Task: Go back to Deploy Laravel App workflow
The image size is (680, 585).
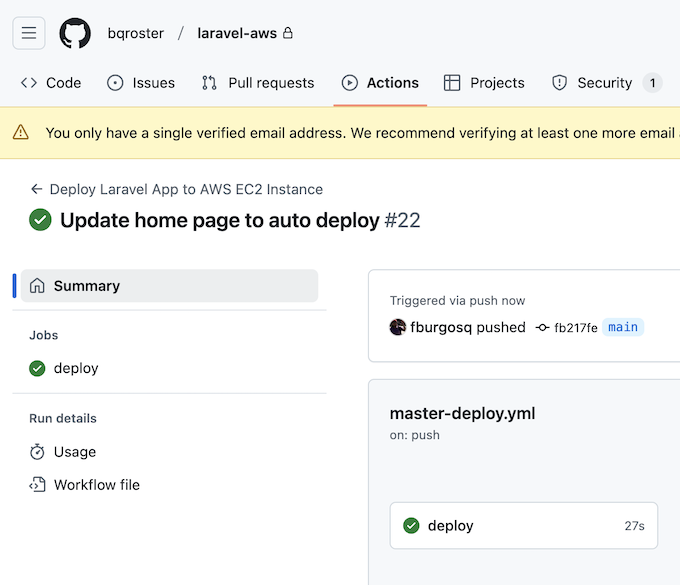Action: click(x=186, y=190)
